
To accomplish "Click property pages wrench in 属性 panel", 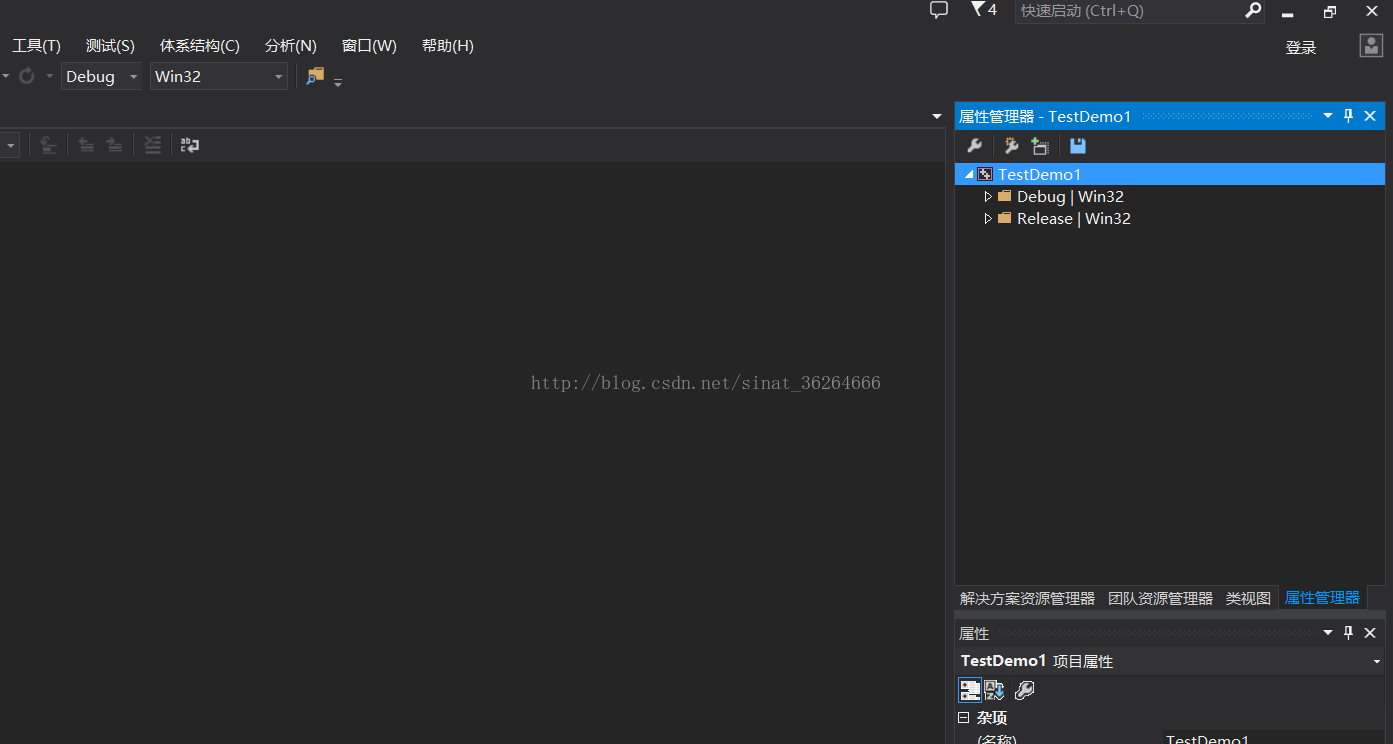I will (x=1024, y=690).
